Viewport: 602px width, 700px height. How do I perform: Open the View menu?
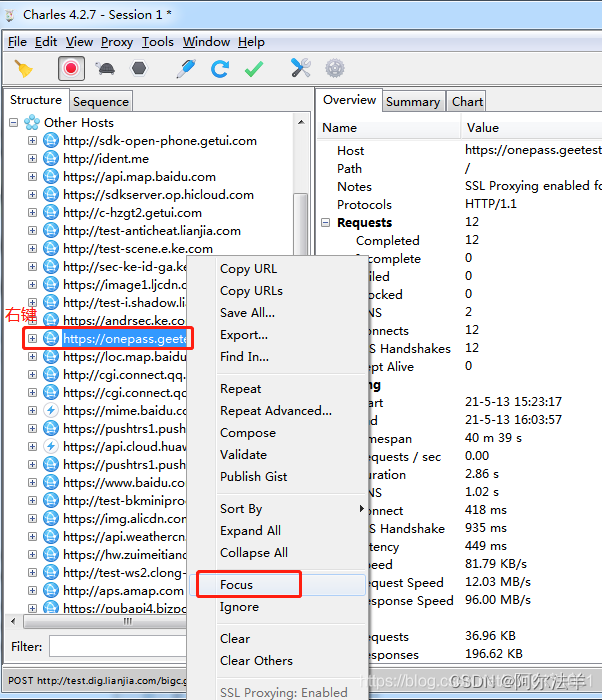79,42
